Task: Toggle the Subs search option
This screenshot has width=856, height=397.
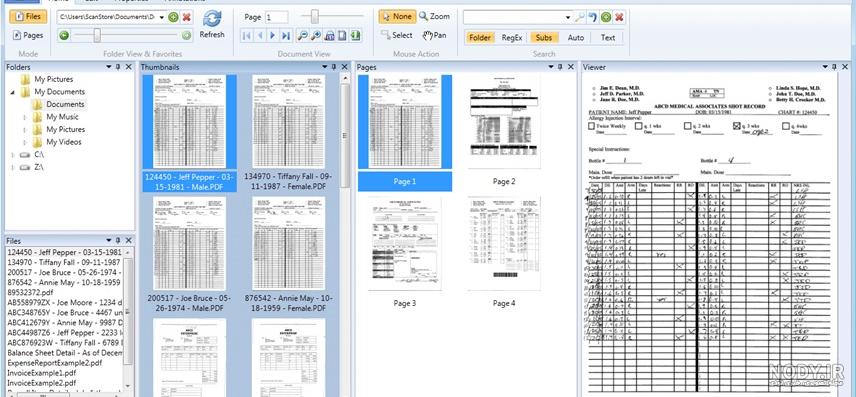Action: tap(543, 38)
